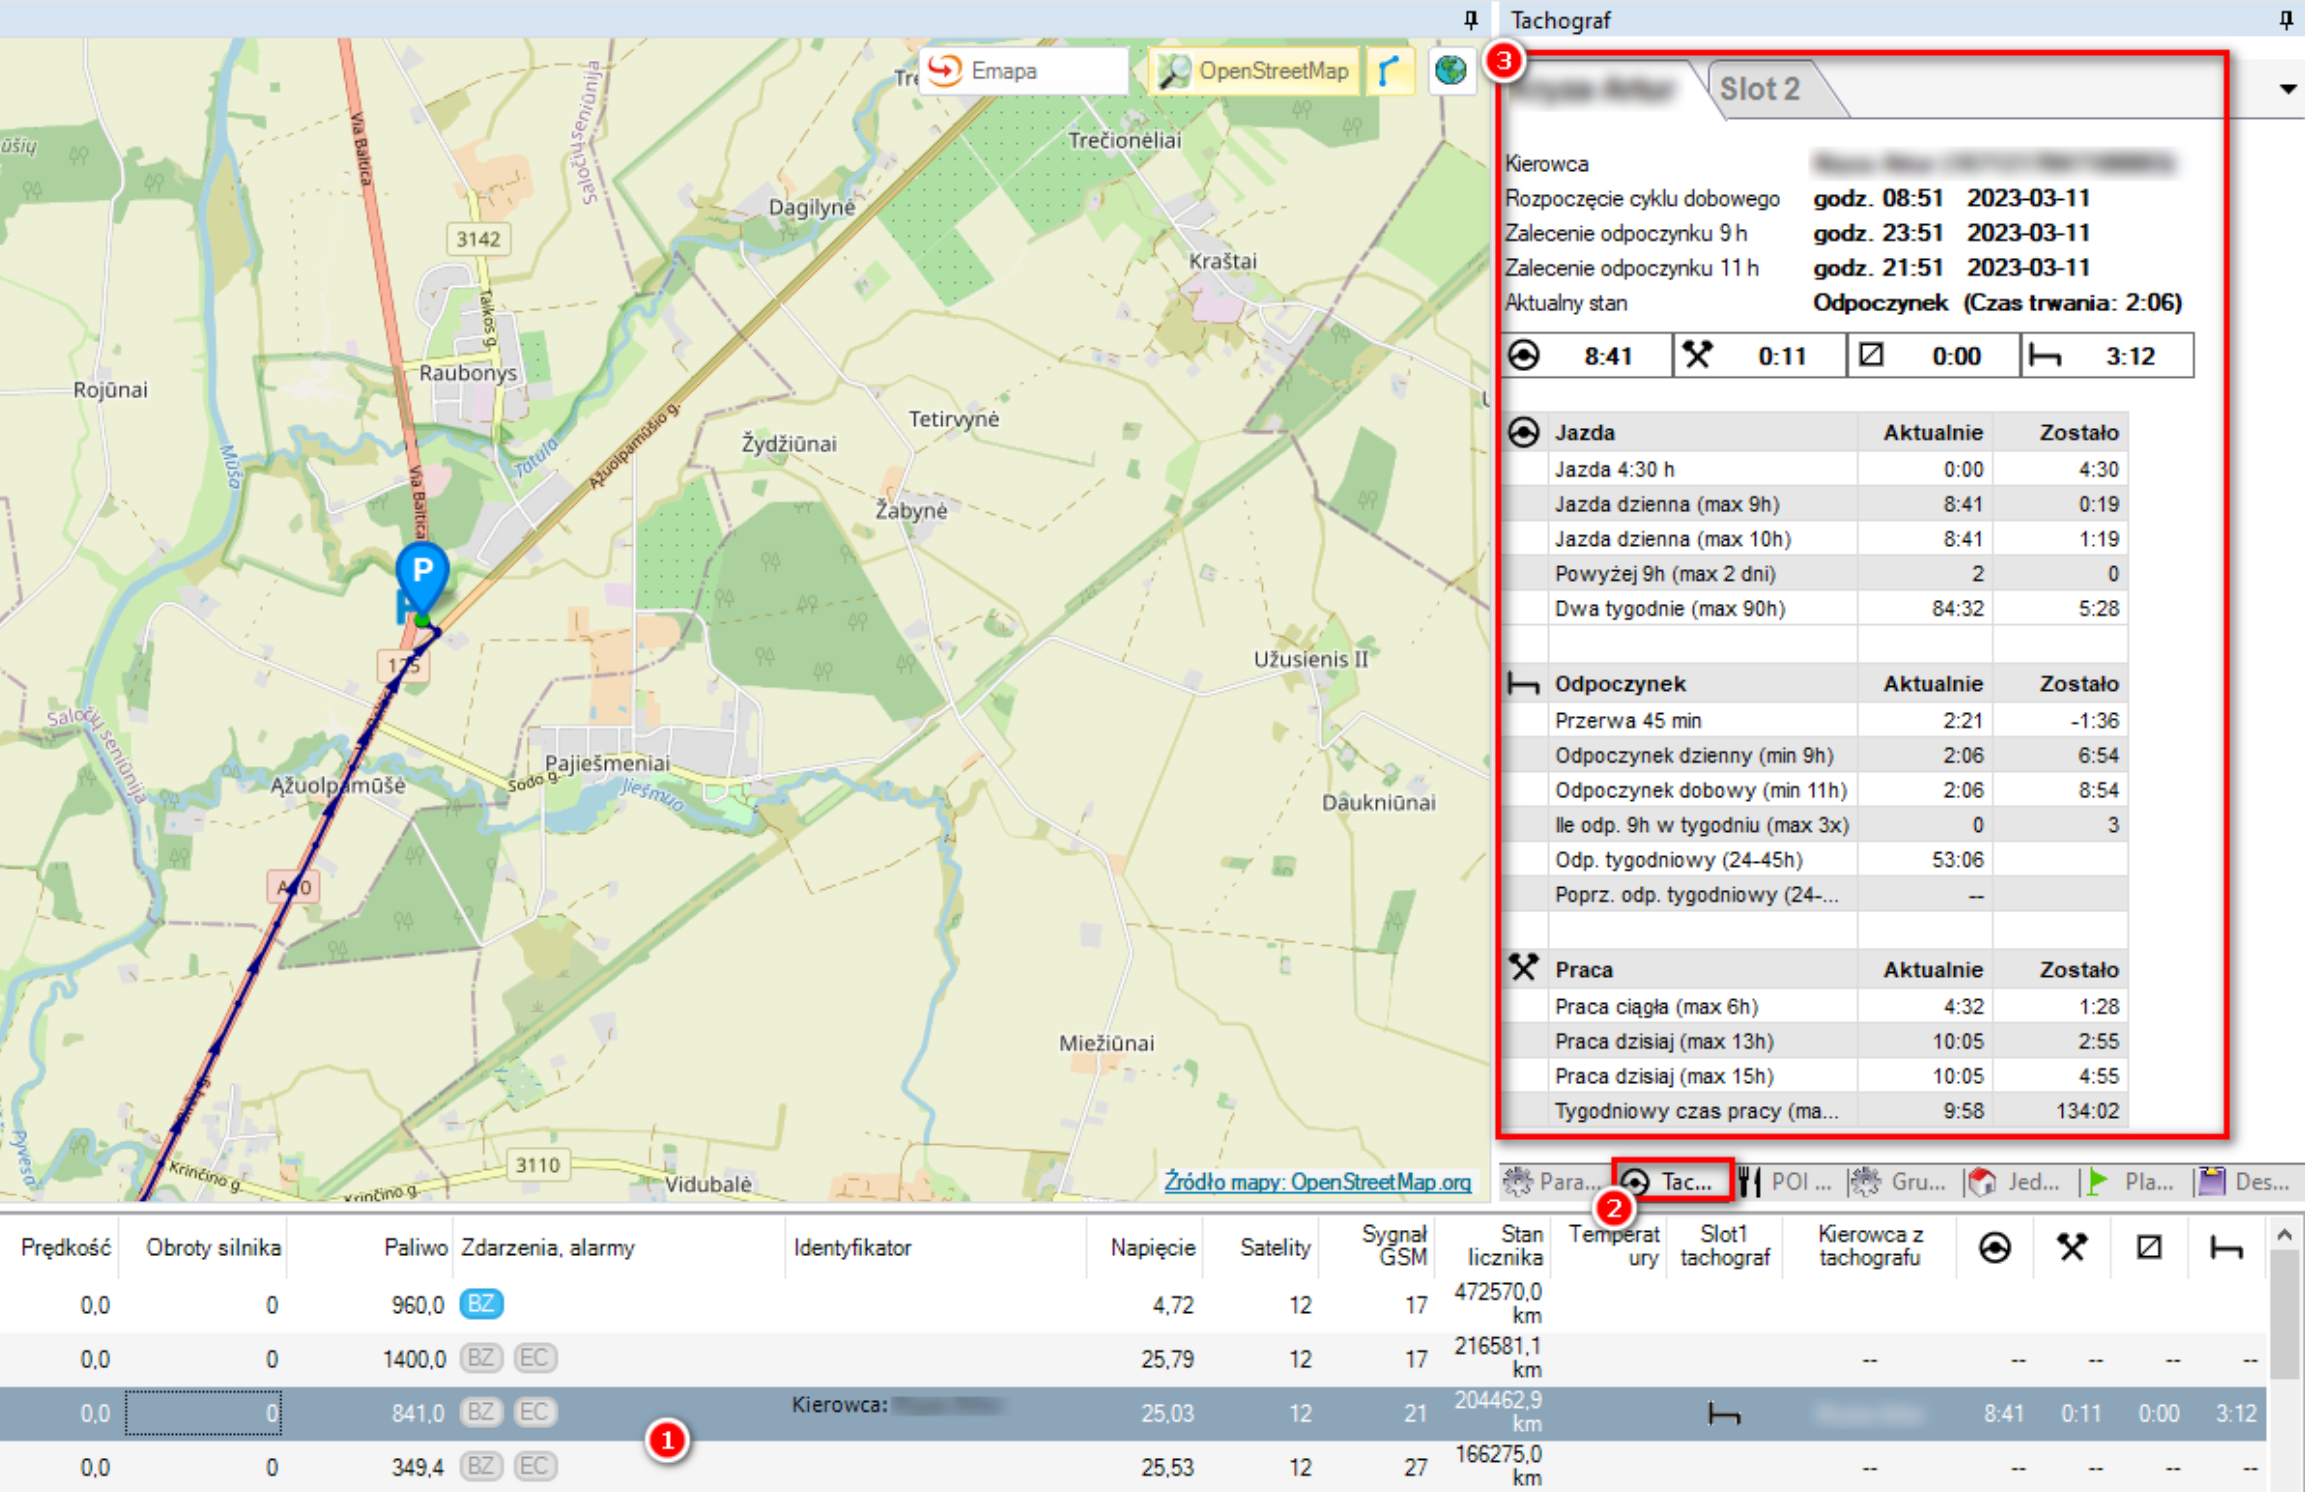Click the EC badge in the 349,4 row
Viewport: 2306px width, 1492px height.
tap(535, 1466)
